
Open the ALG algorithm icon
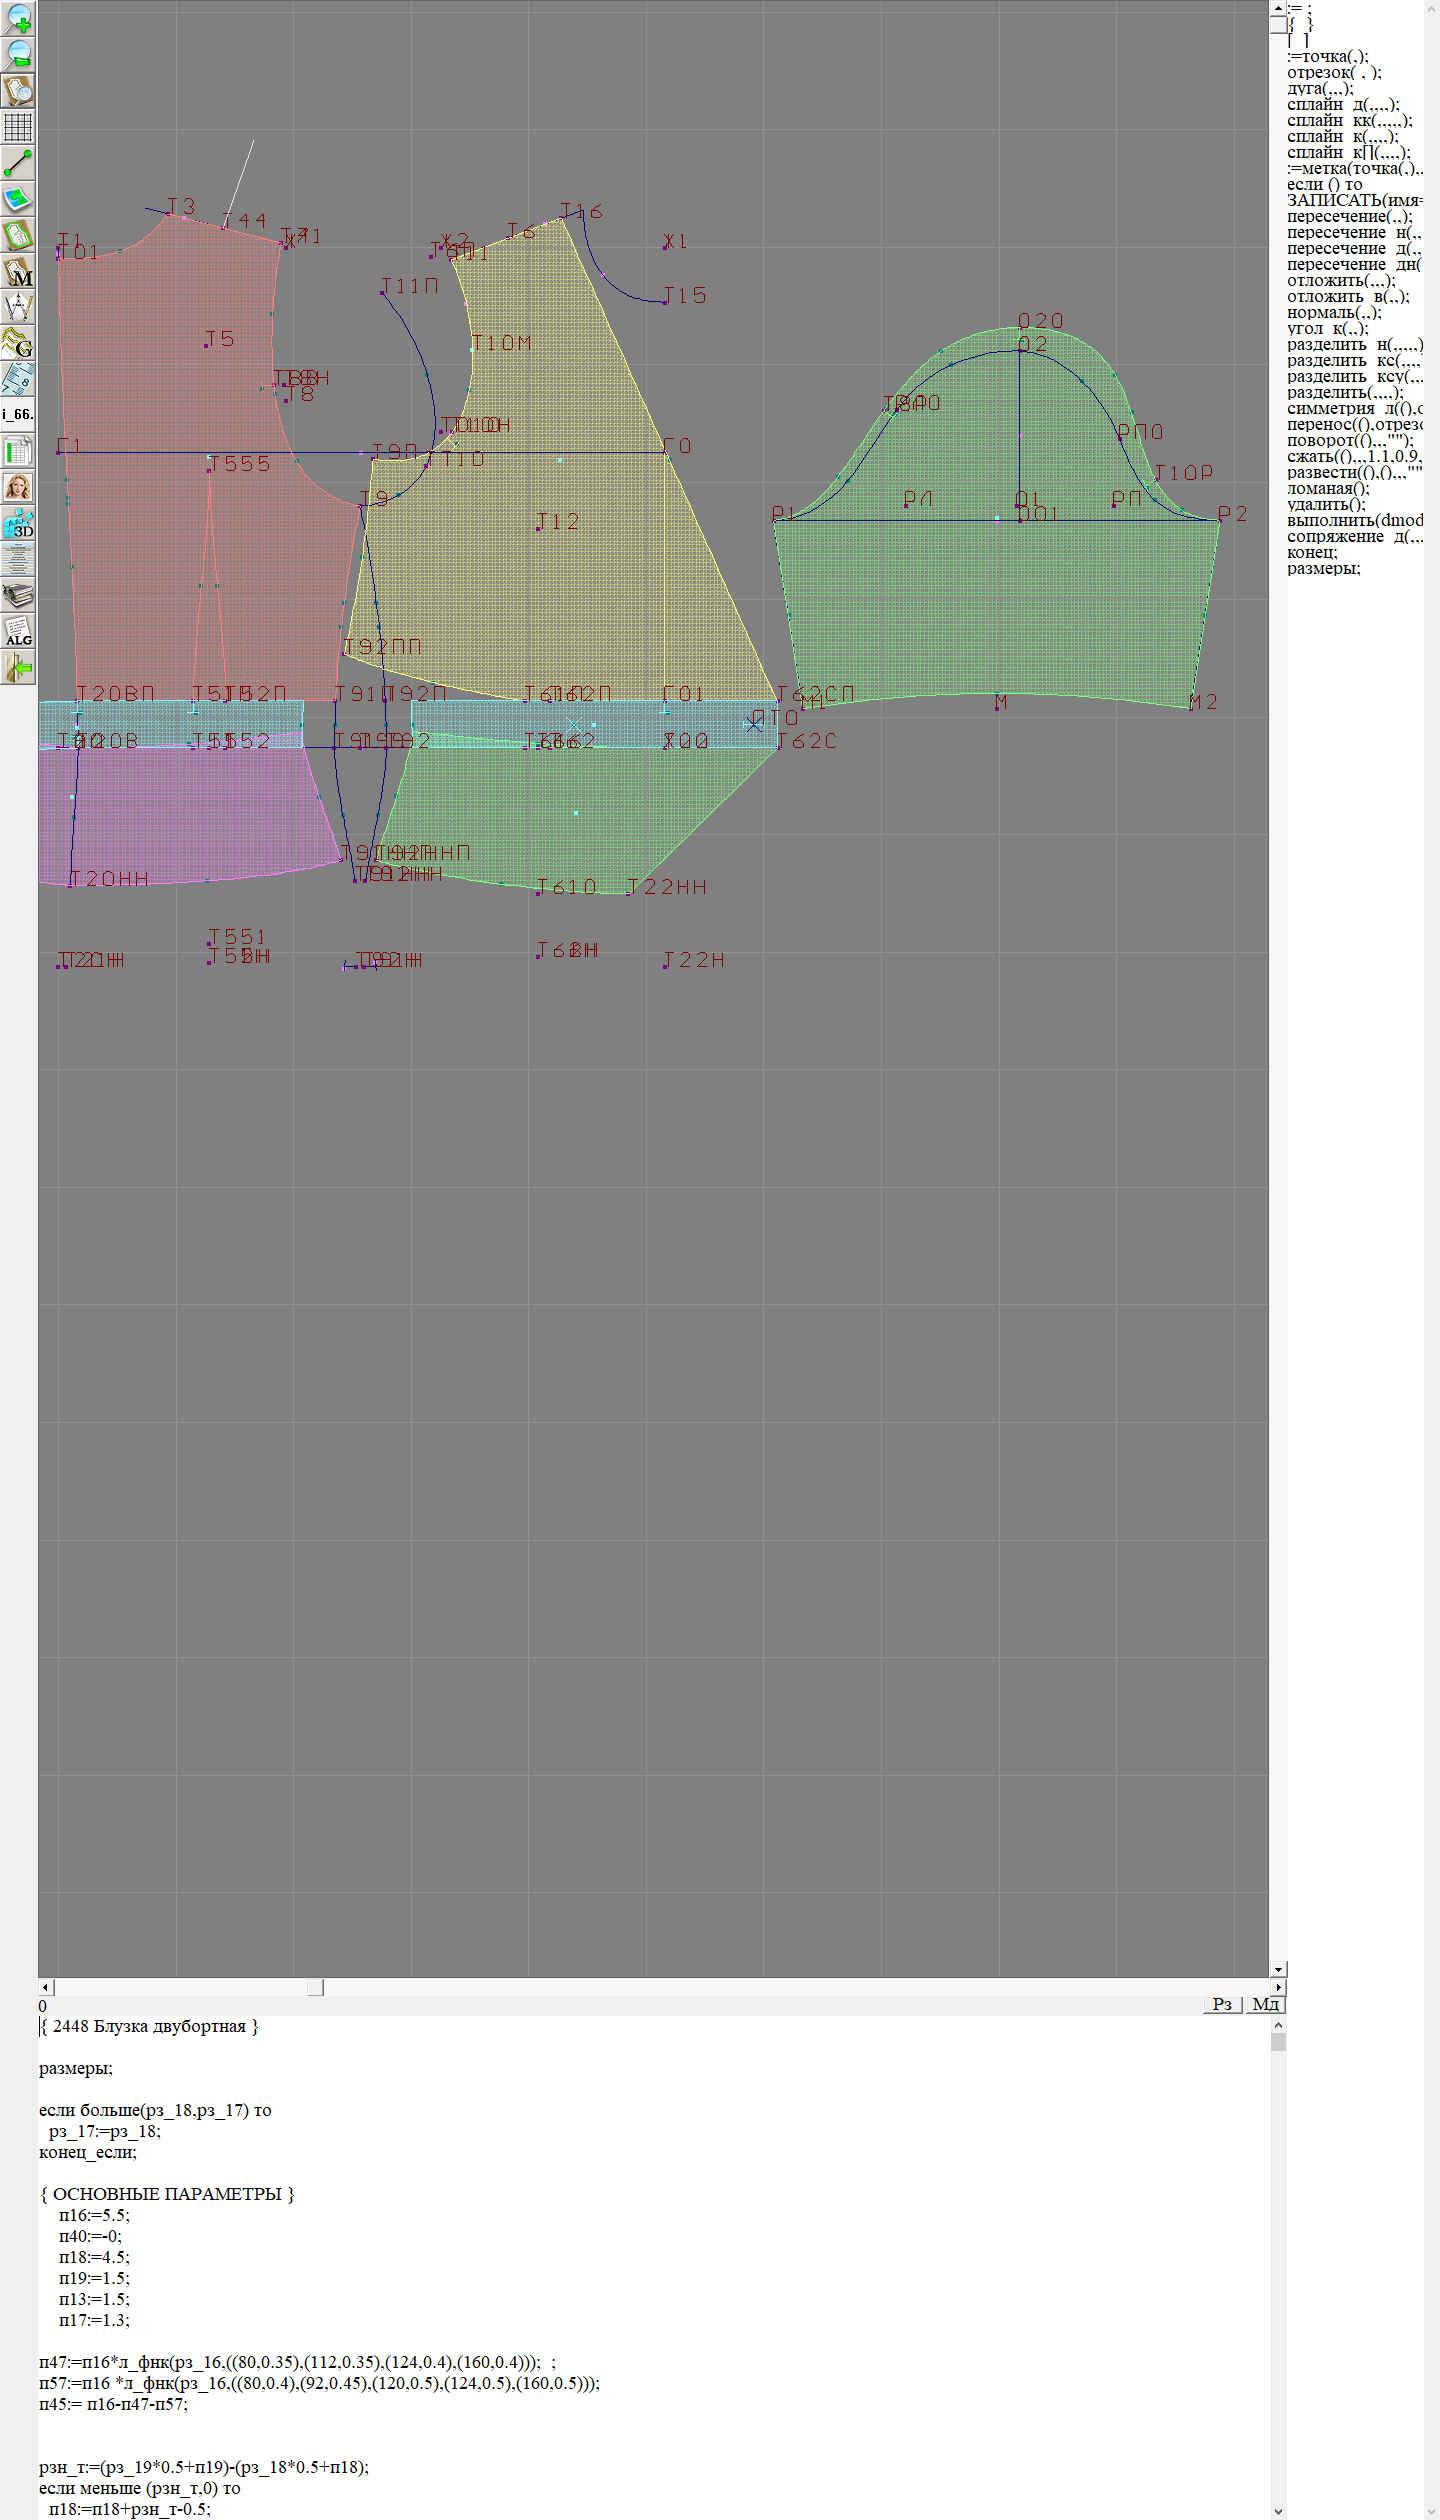tap(18, 632)
